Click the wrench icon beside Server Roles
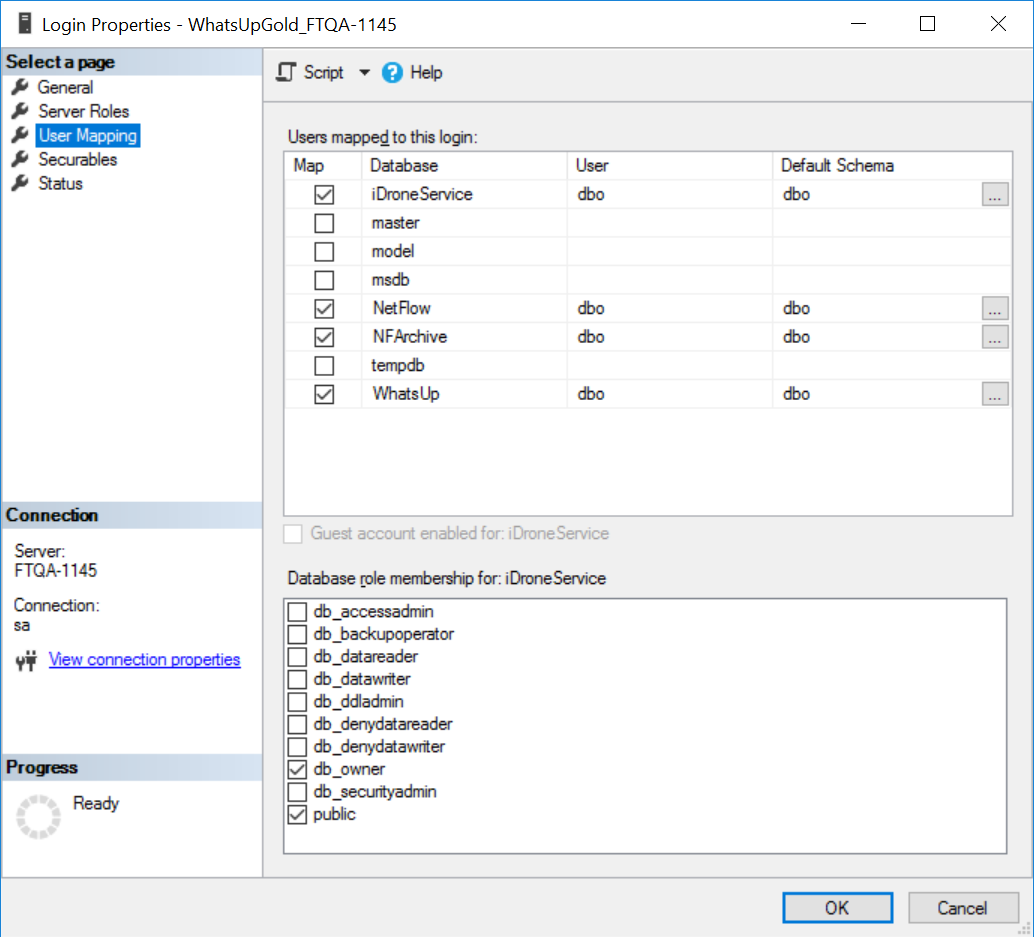The height and width of the screenshot is (937, 1034). [20, 111]
